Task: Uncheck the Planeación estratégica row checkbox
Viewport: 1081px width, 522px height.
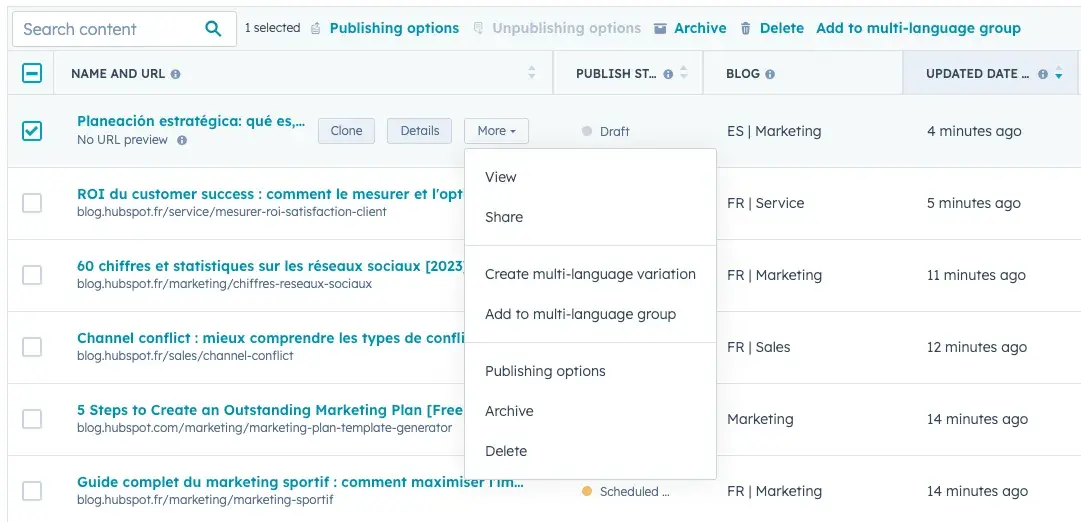Action: pos(32,131)
